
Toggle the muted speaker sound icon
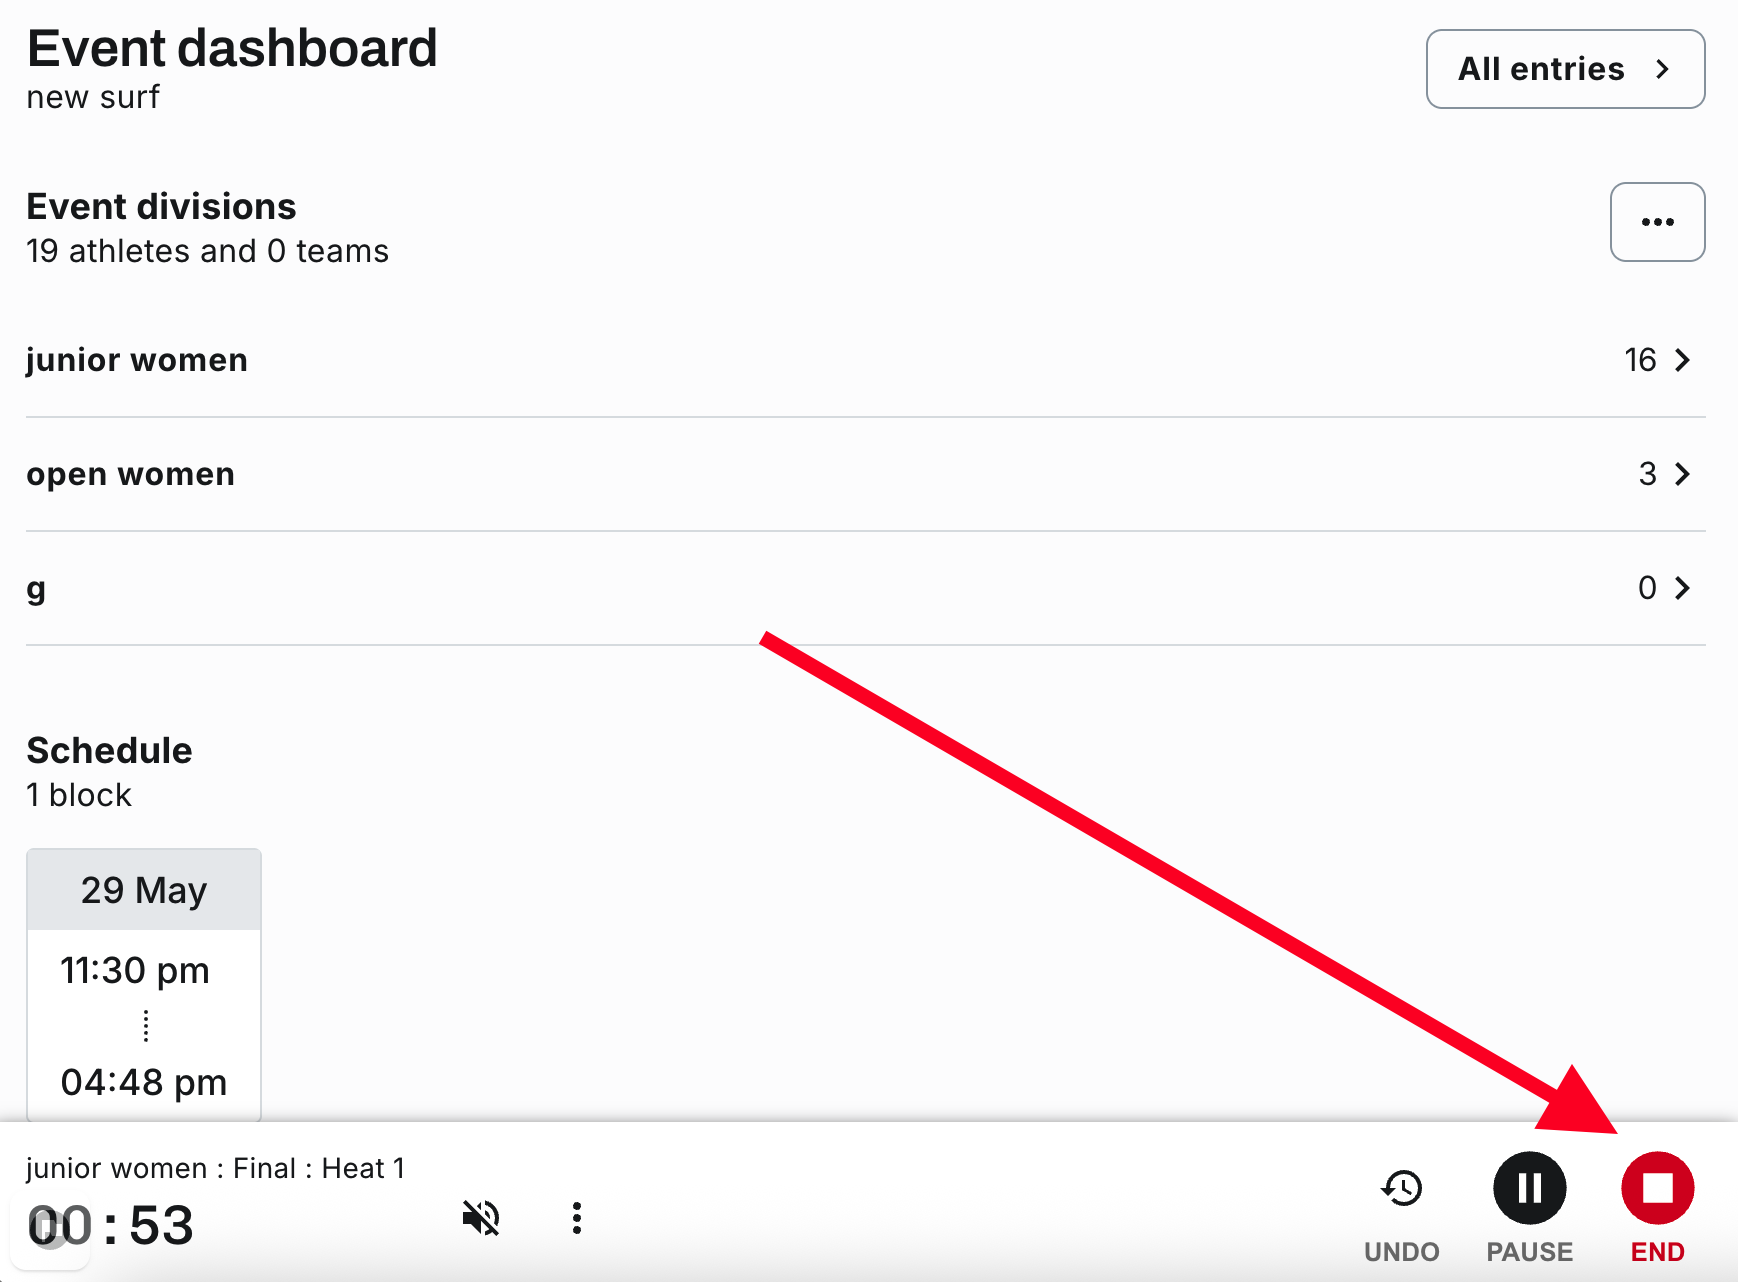click(x=481, y=1218)
